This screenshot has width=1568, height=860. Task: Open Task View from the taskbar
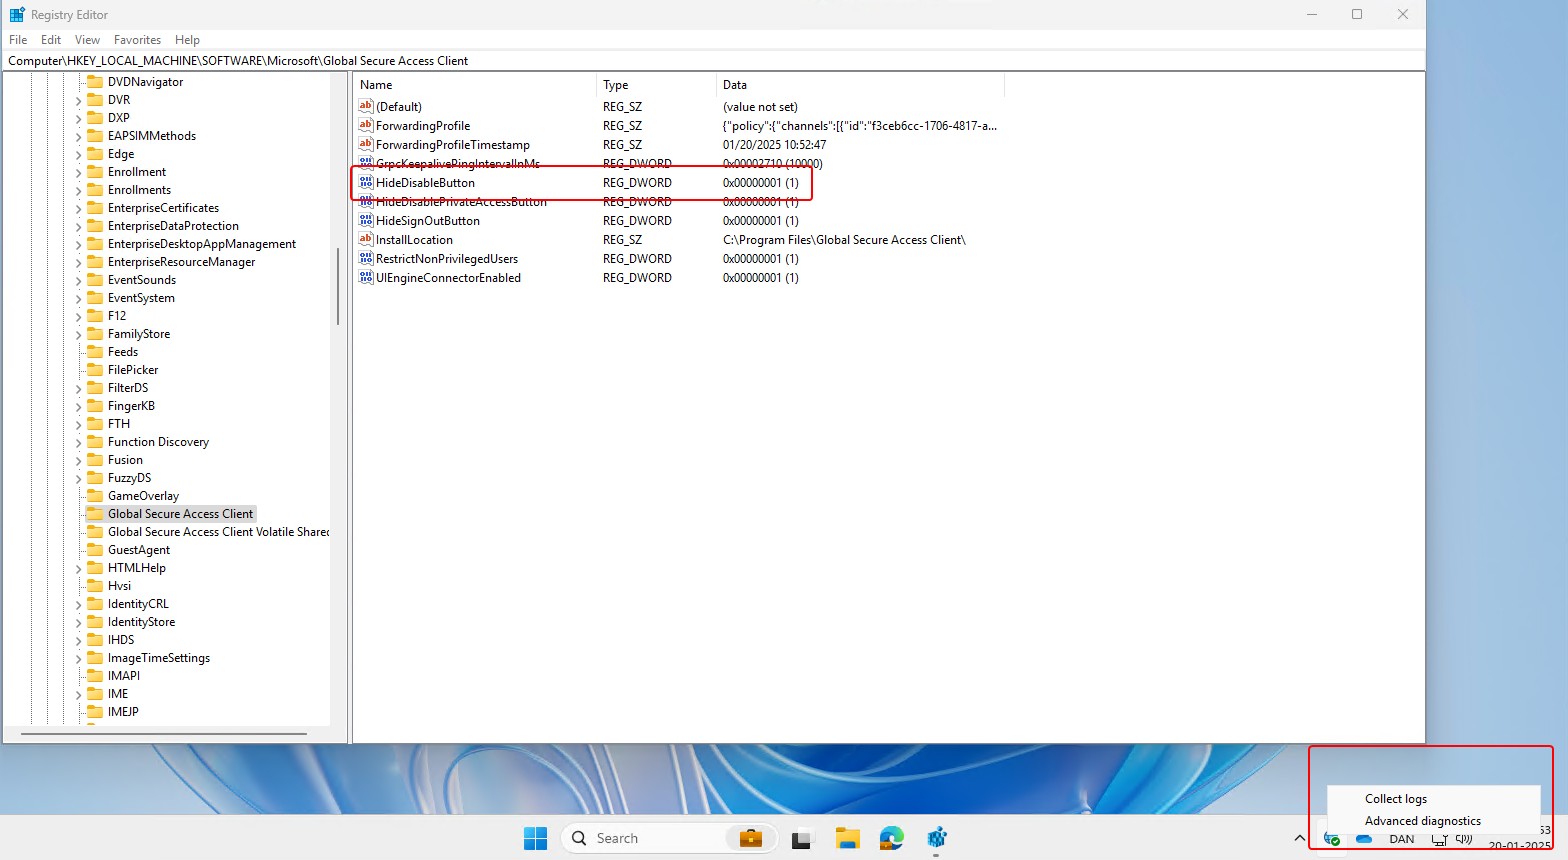click(801, 838)
